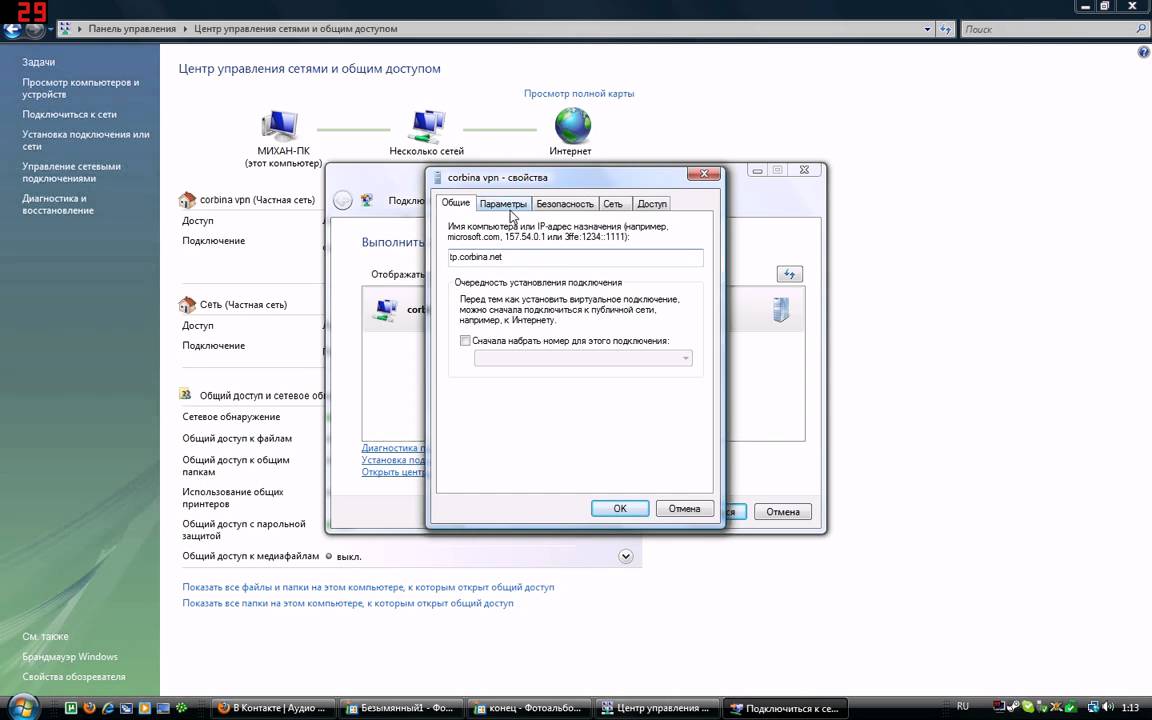Click Подключиться к сети in sidebar

pos(69,115)
